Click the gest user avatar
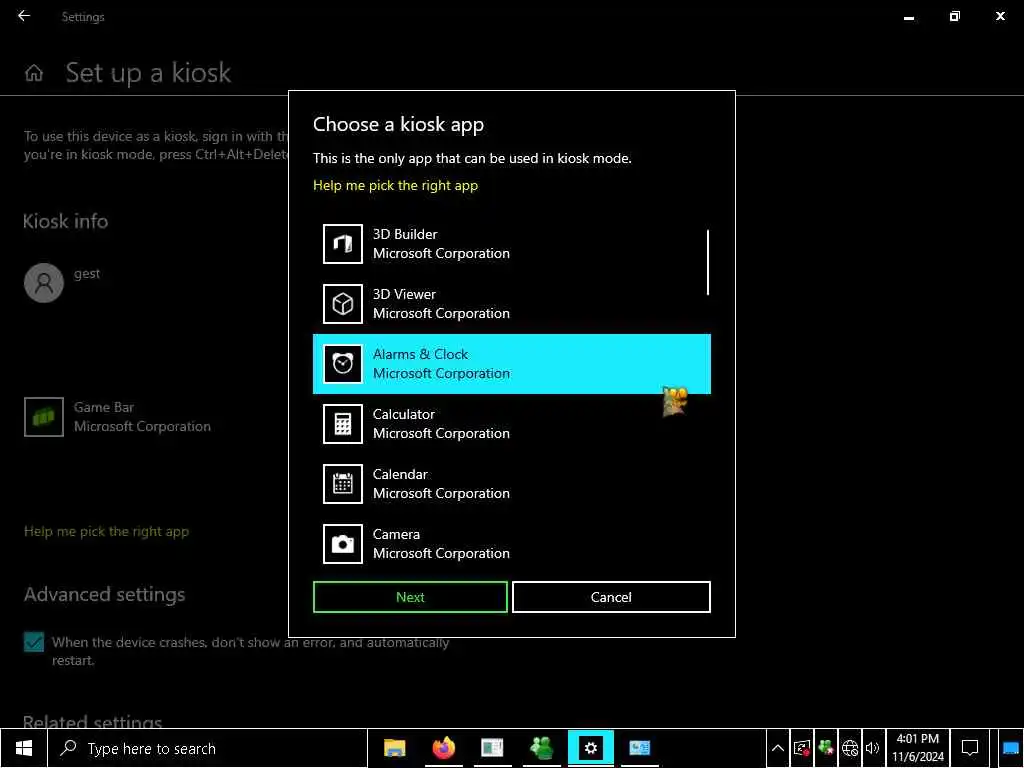The image size is (1024, 768). pyautogui.click(x=44, y=283)
